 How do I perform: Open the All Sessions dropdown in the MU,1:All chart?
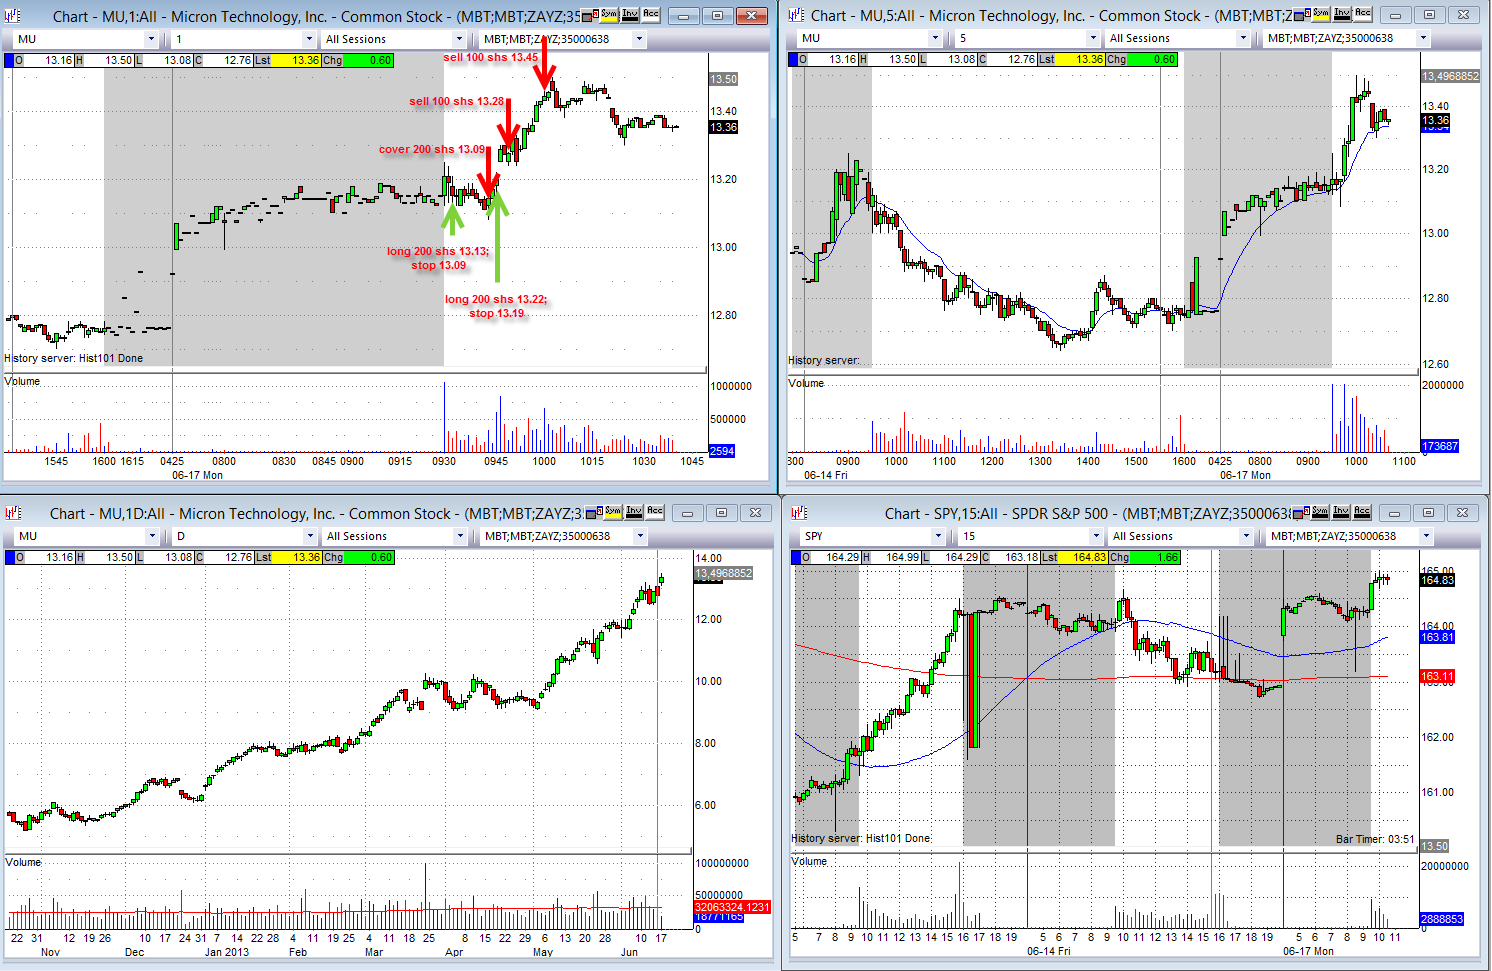pos(459,39)
